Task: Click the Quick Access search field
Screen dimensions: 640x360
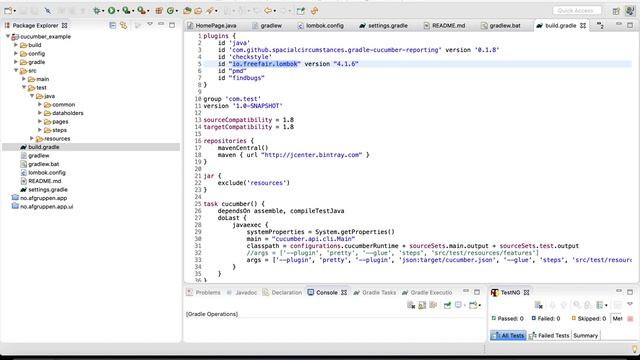Action: [577, 11]
